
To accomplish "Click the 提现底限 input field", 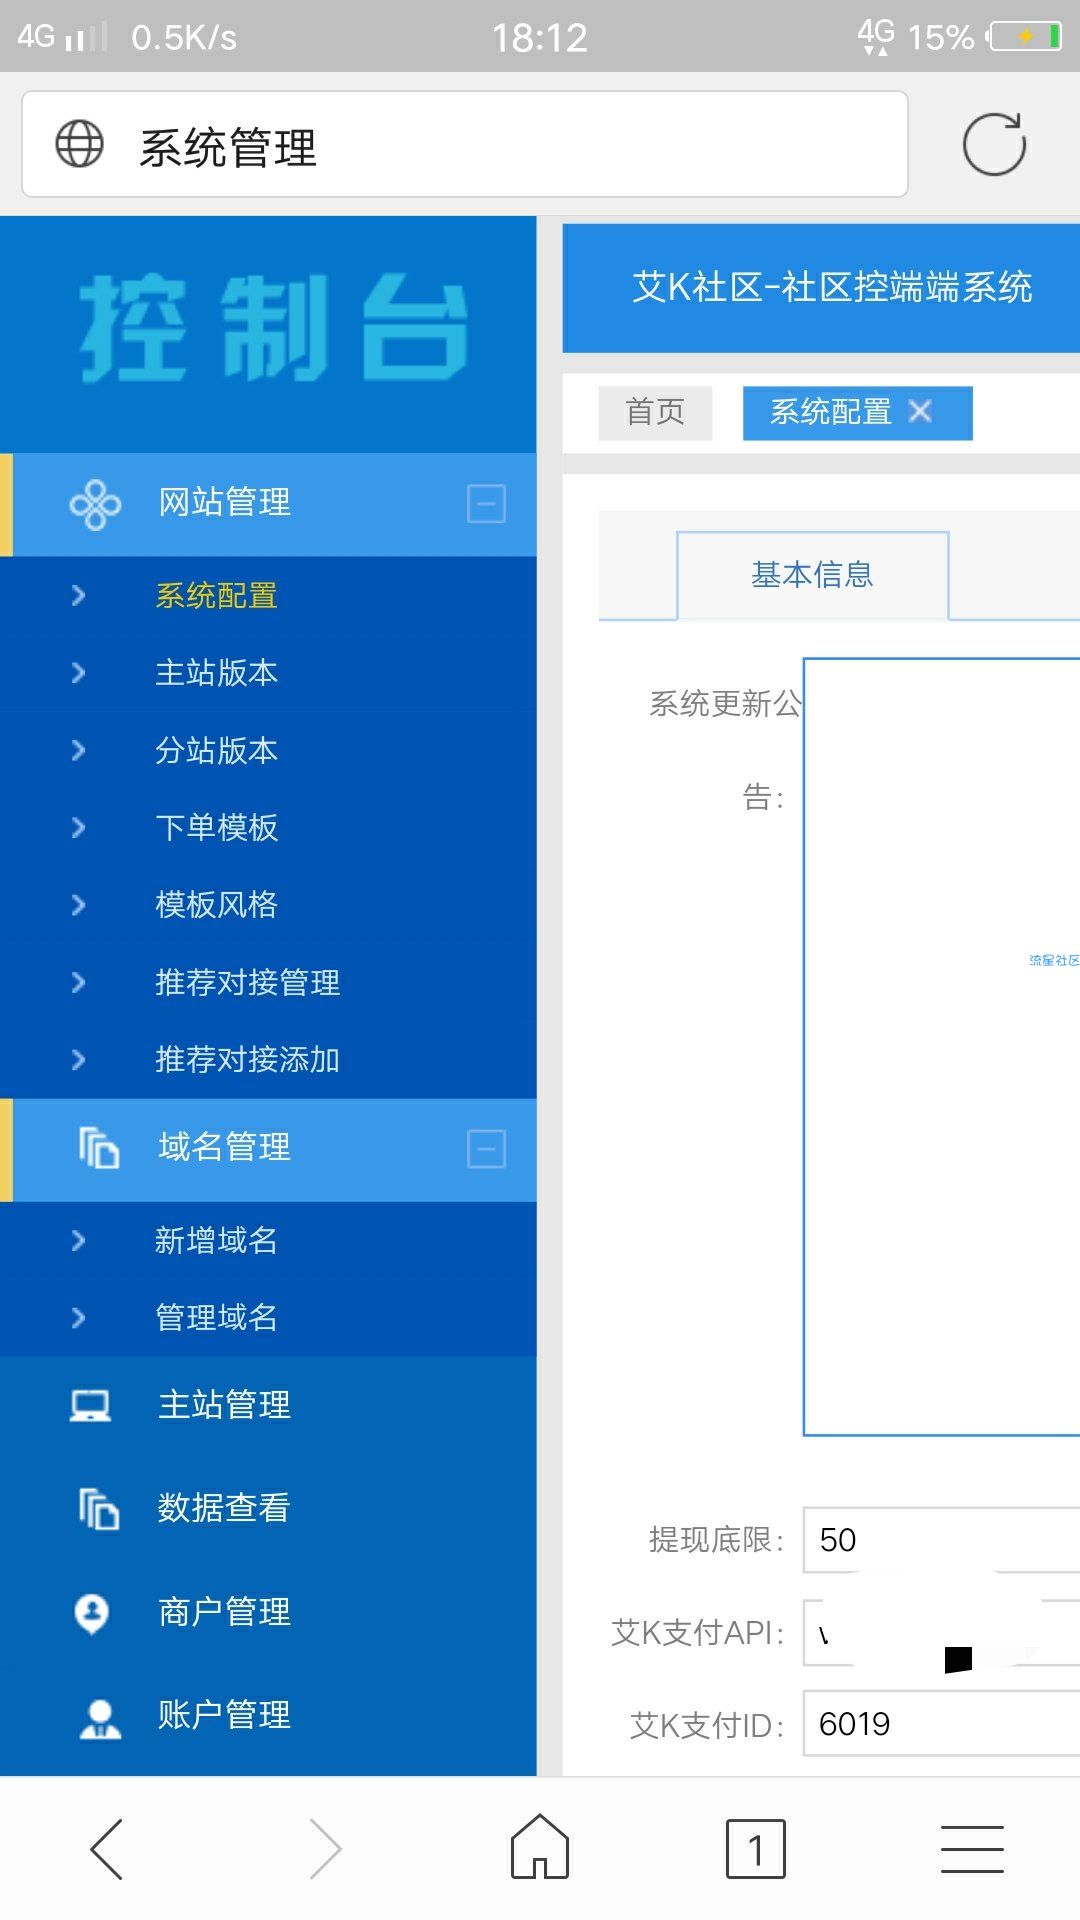I will [x=942, y=1540].
